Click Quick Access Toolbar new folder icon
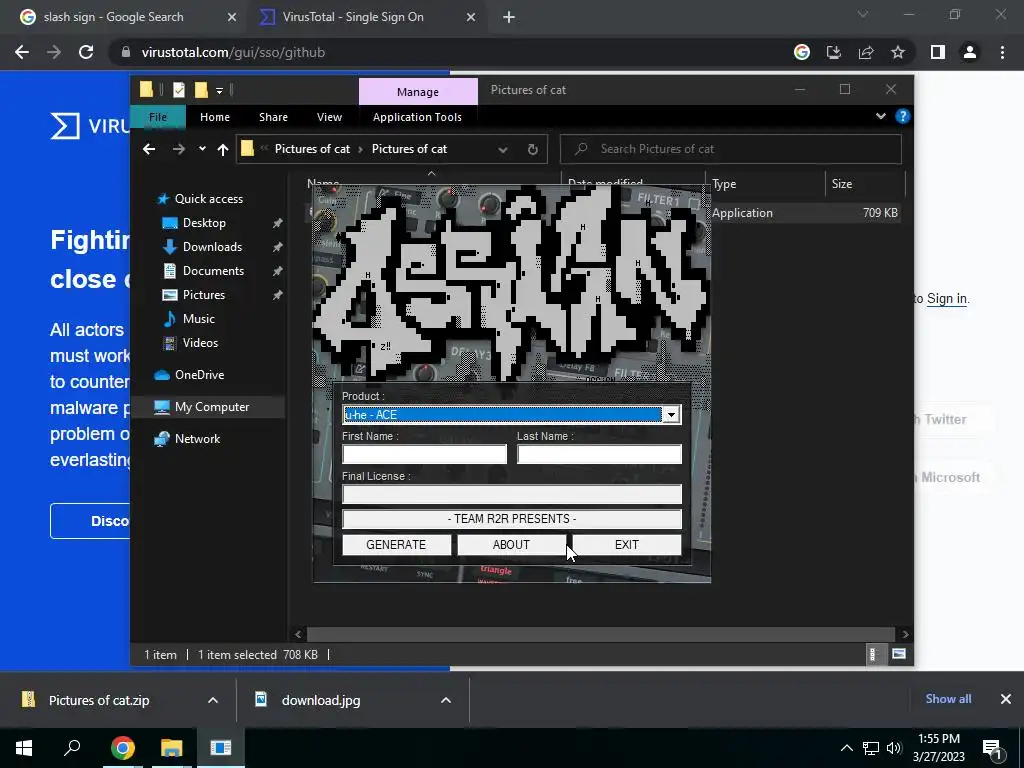The image size is (1024, 768). (x=201, y=90)
